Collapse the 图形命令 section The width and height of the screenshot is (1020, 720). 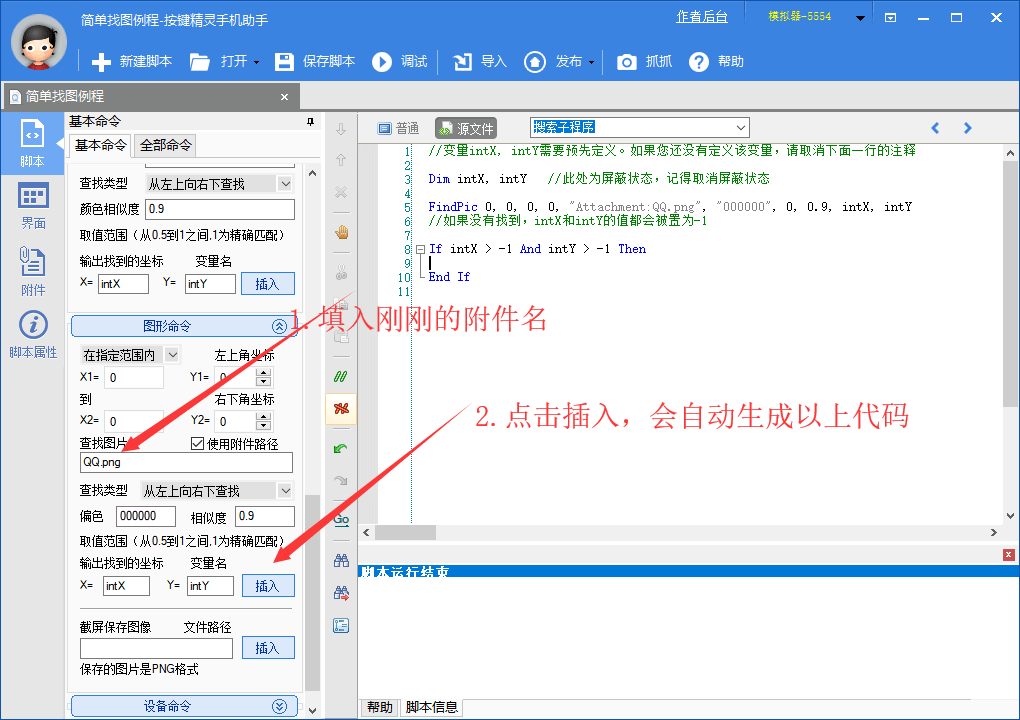(x=279, y=327)
